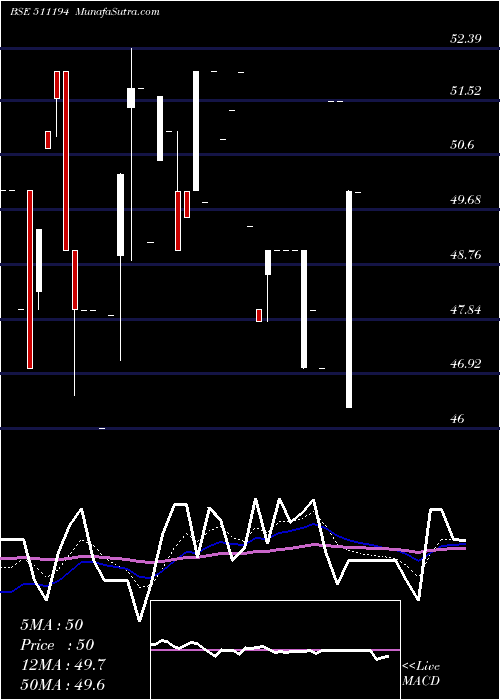Click the 5MA : 50 reading
The image size is (500, 700).
[52, 625]
